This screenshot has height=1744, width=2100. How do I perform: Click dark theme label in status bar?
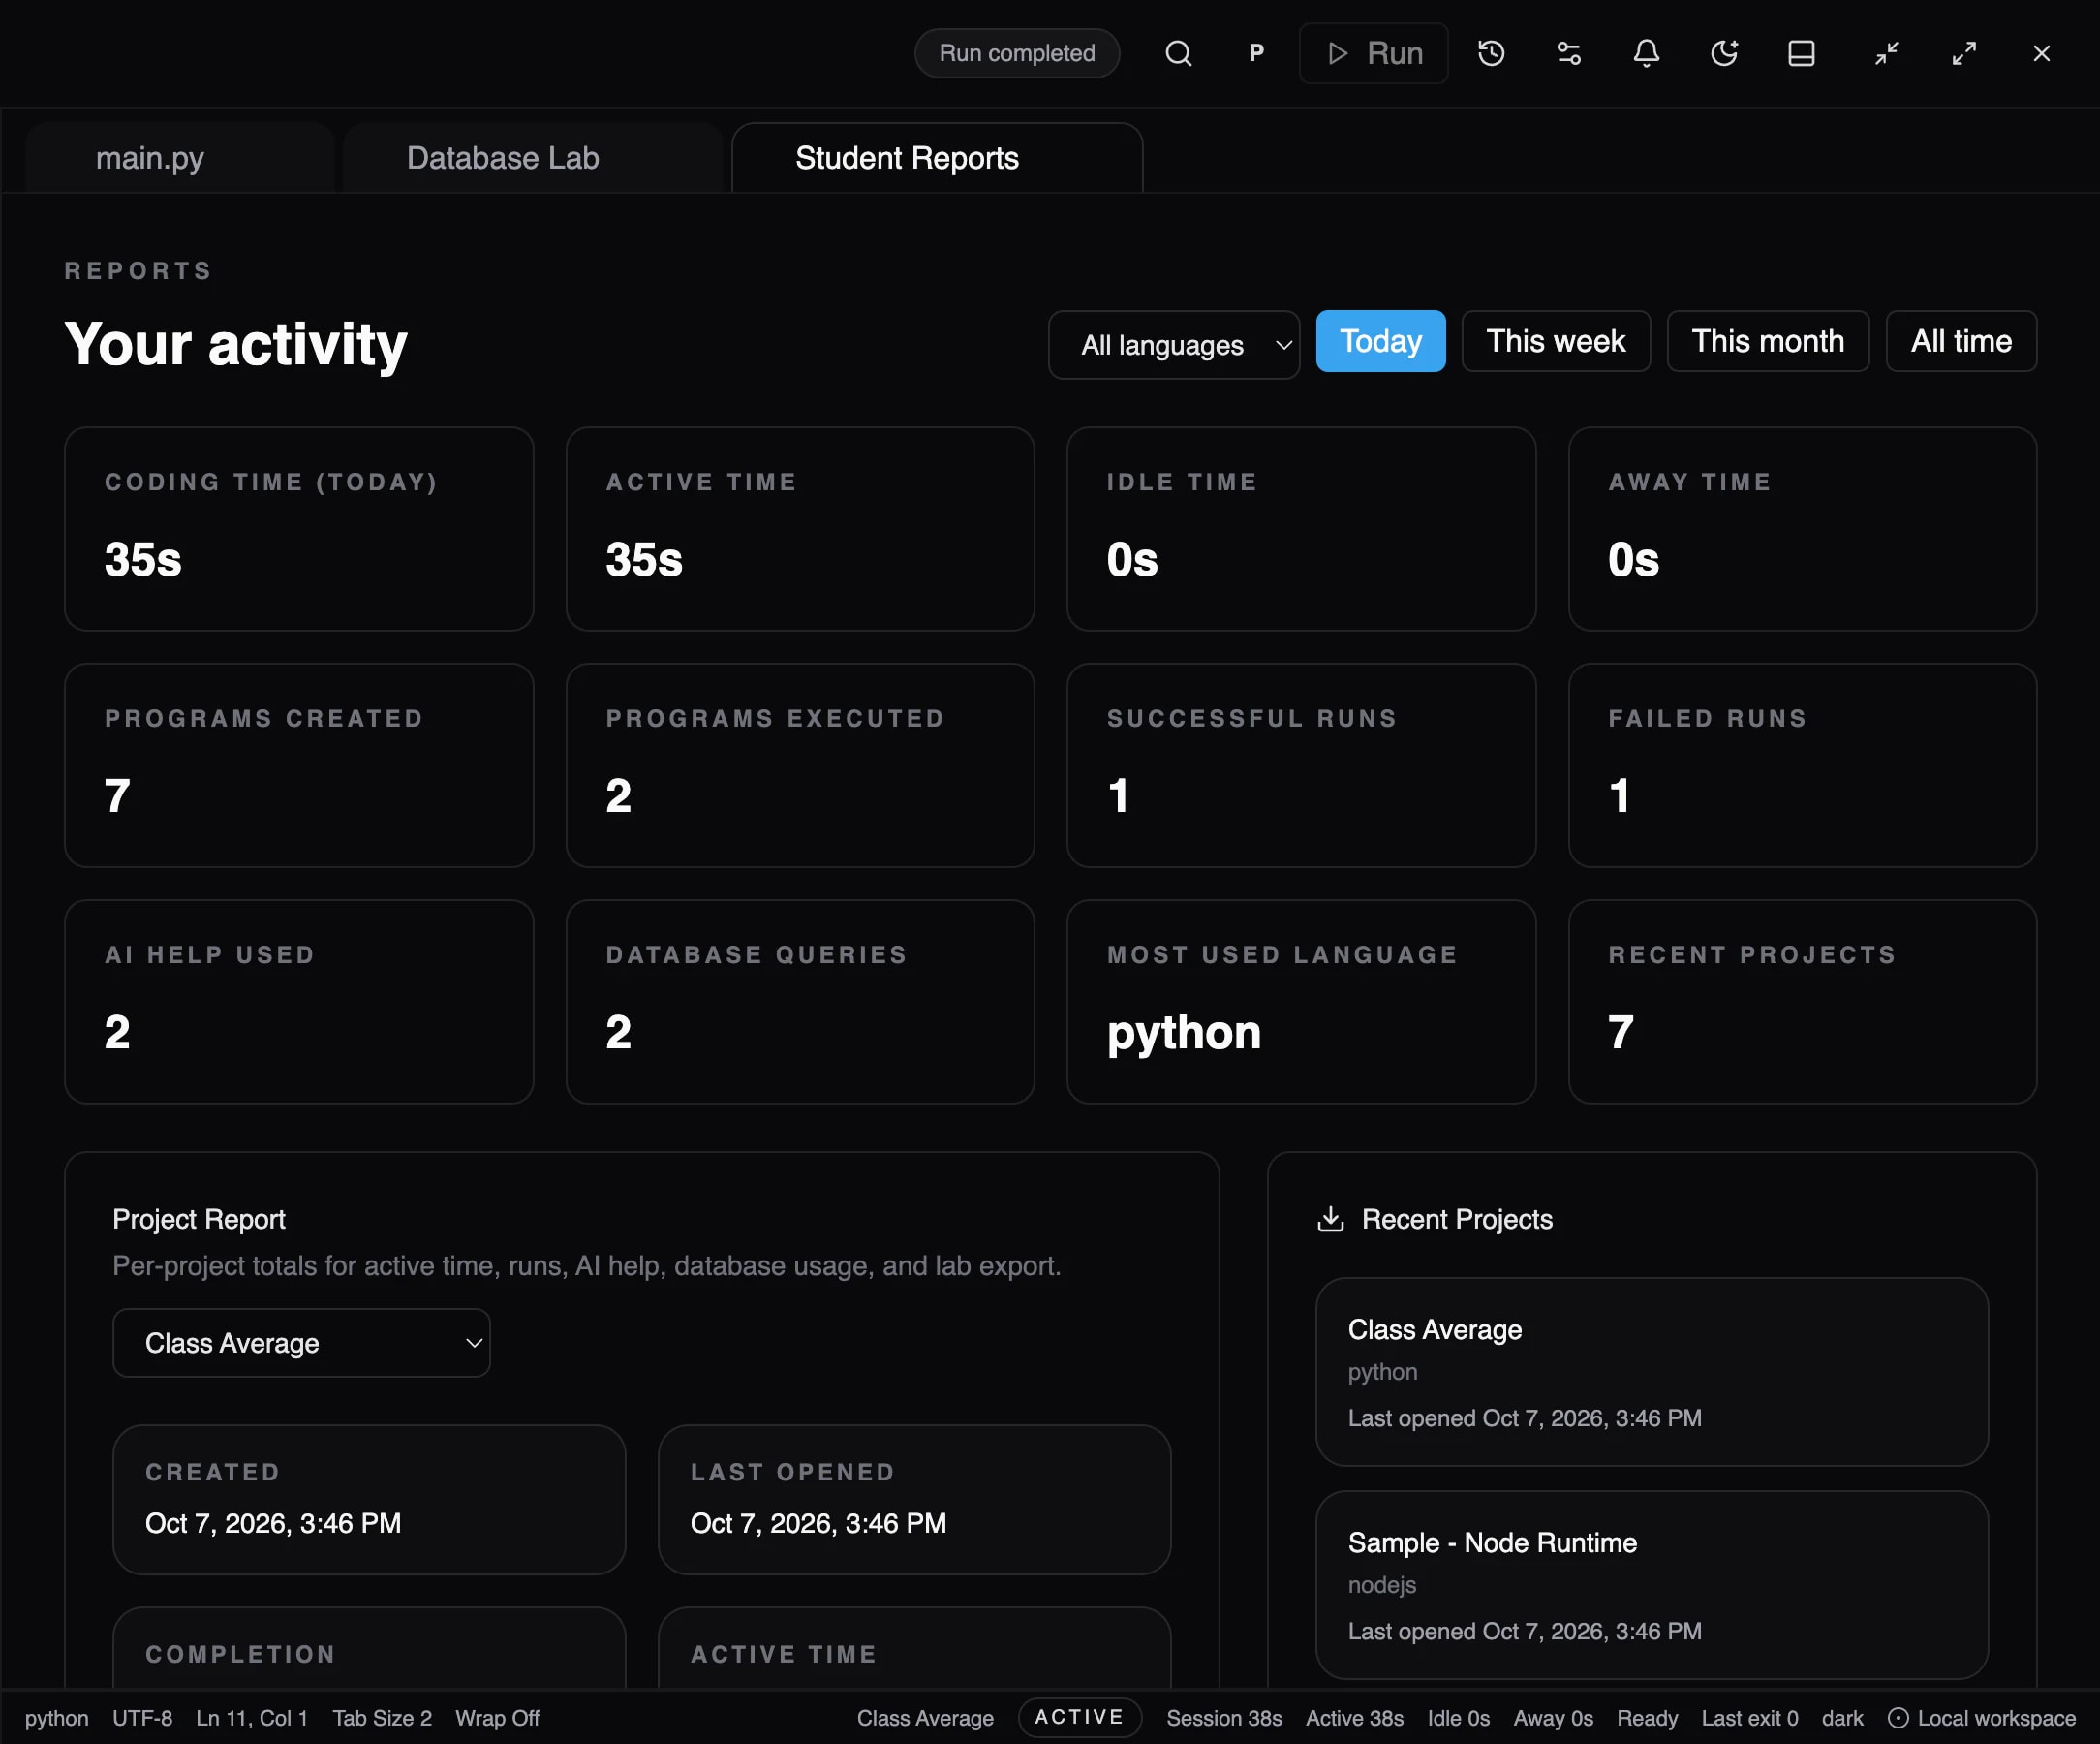click(x=1842, y=1718)
